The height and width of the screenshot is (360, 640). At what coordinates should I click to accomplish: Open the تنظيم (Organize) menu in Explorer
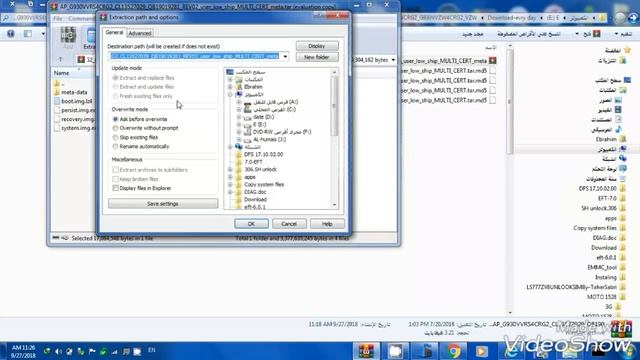pyautogui.click(x=623, y=34)
